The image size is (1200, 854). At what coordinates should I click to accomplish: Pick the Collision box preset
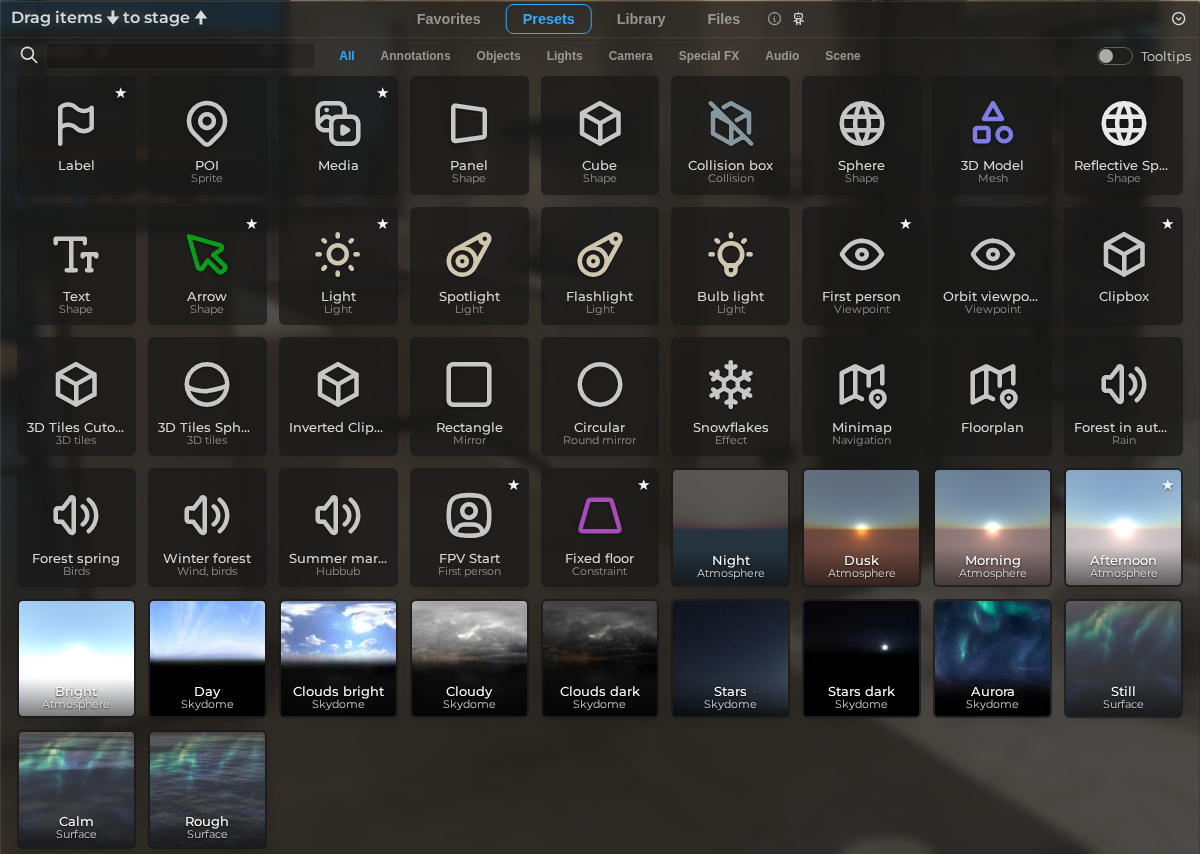point(731,135)
